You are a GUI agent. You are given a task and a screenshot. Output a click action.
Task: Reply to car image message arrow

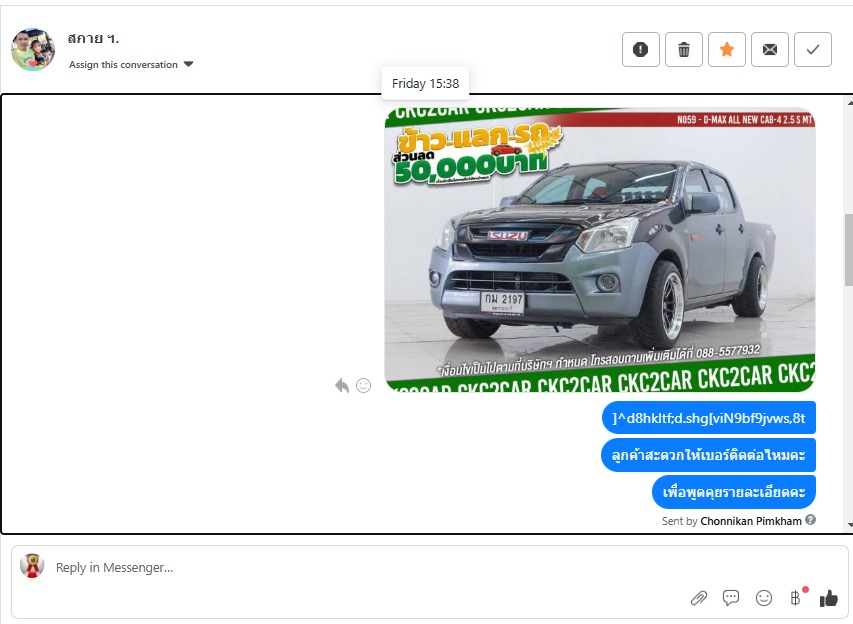[342, 385]
